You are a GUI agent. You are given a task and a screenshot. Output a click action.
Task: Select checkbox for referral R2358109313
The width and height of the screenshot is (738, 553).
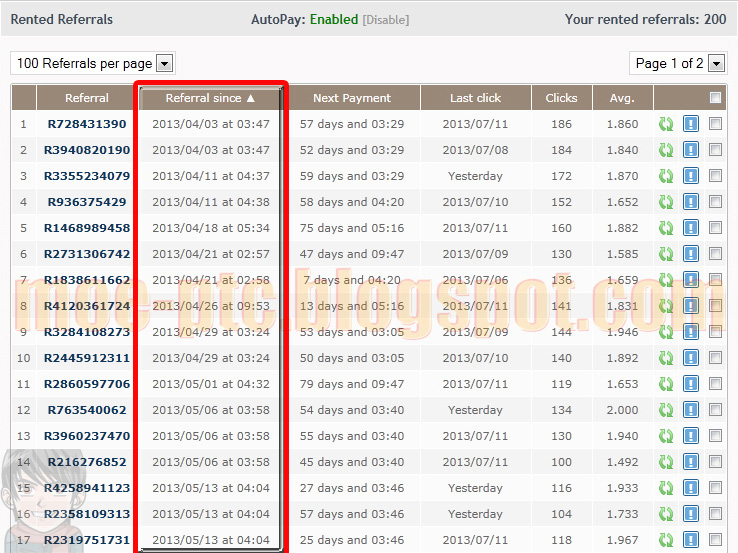click(x=715, y=513)
